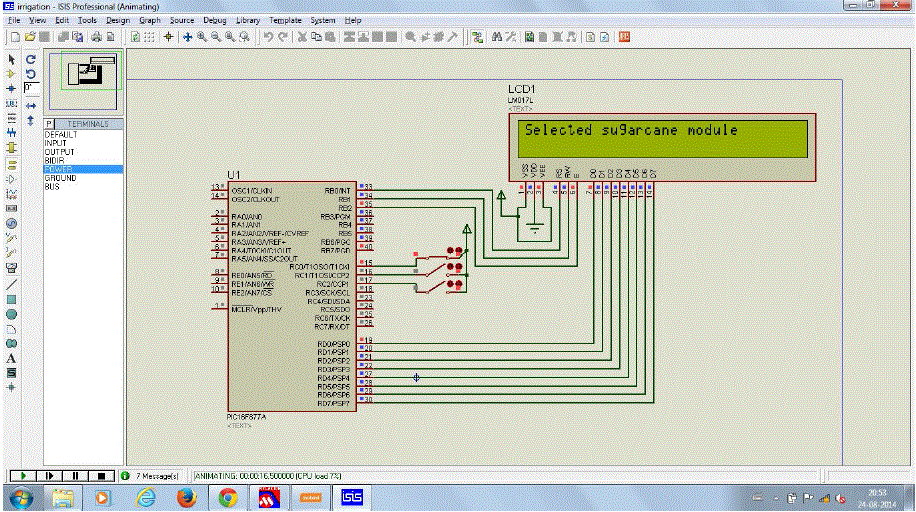Toggle the grid display icon
916x512 pixels.
[151, 37]
